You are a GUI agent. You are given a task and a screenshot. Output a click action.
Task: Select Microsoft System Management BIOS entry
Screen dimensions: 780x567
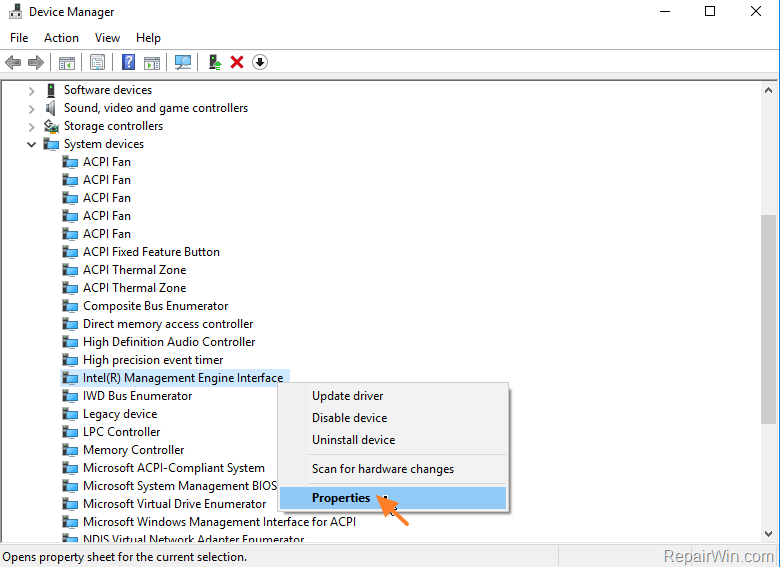180,486
